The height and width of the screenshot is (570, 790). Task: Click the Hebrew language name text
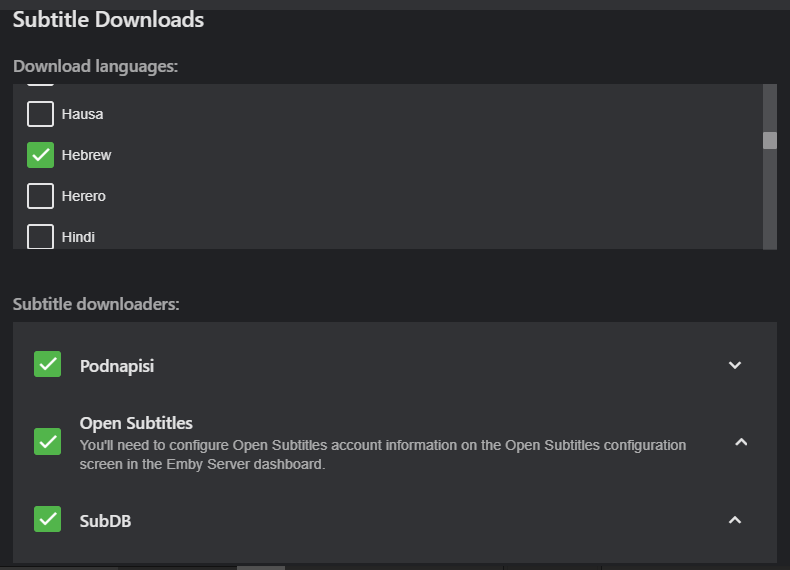(x=86, y=155)
